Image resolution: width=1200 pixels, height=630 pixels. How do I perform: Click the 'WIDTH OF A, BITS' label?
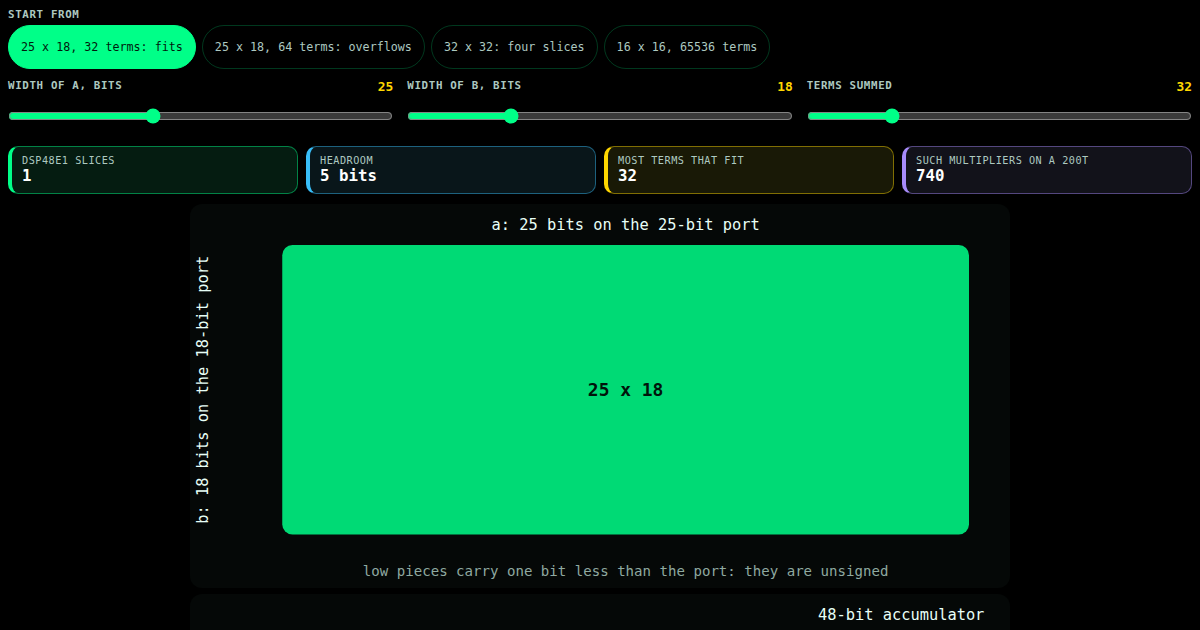tap(65, 86)
